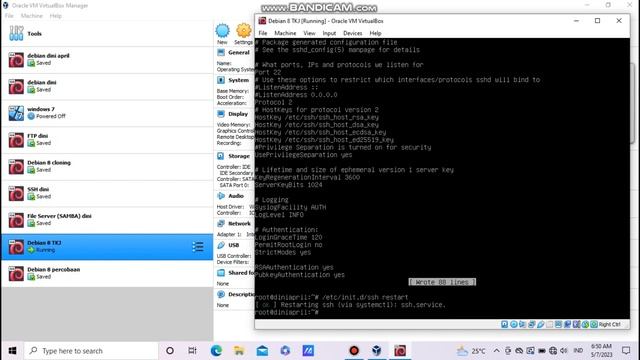The height and width of the screenshot is (360, 640).
Task: Click the 'Right Ctrl' host key label
Action: 610,324
